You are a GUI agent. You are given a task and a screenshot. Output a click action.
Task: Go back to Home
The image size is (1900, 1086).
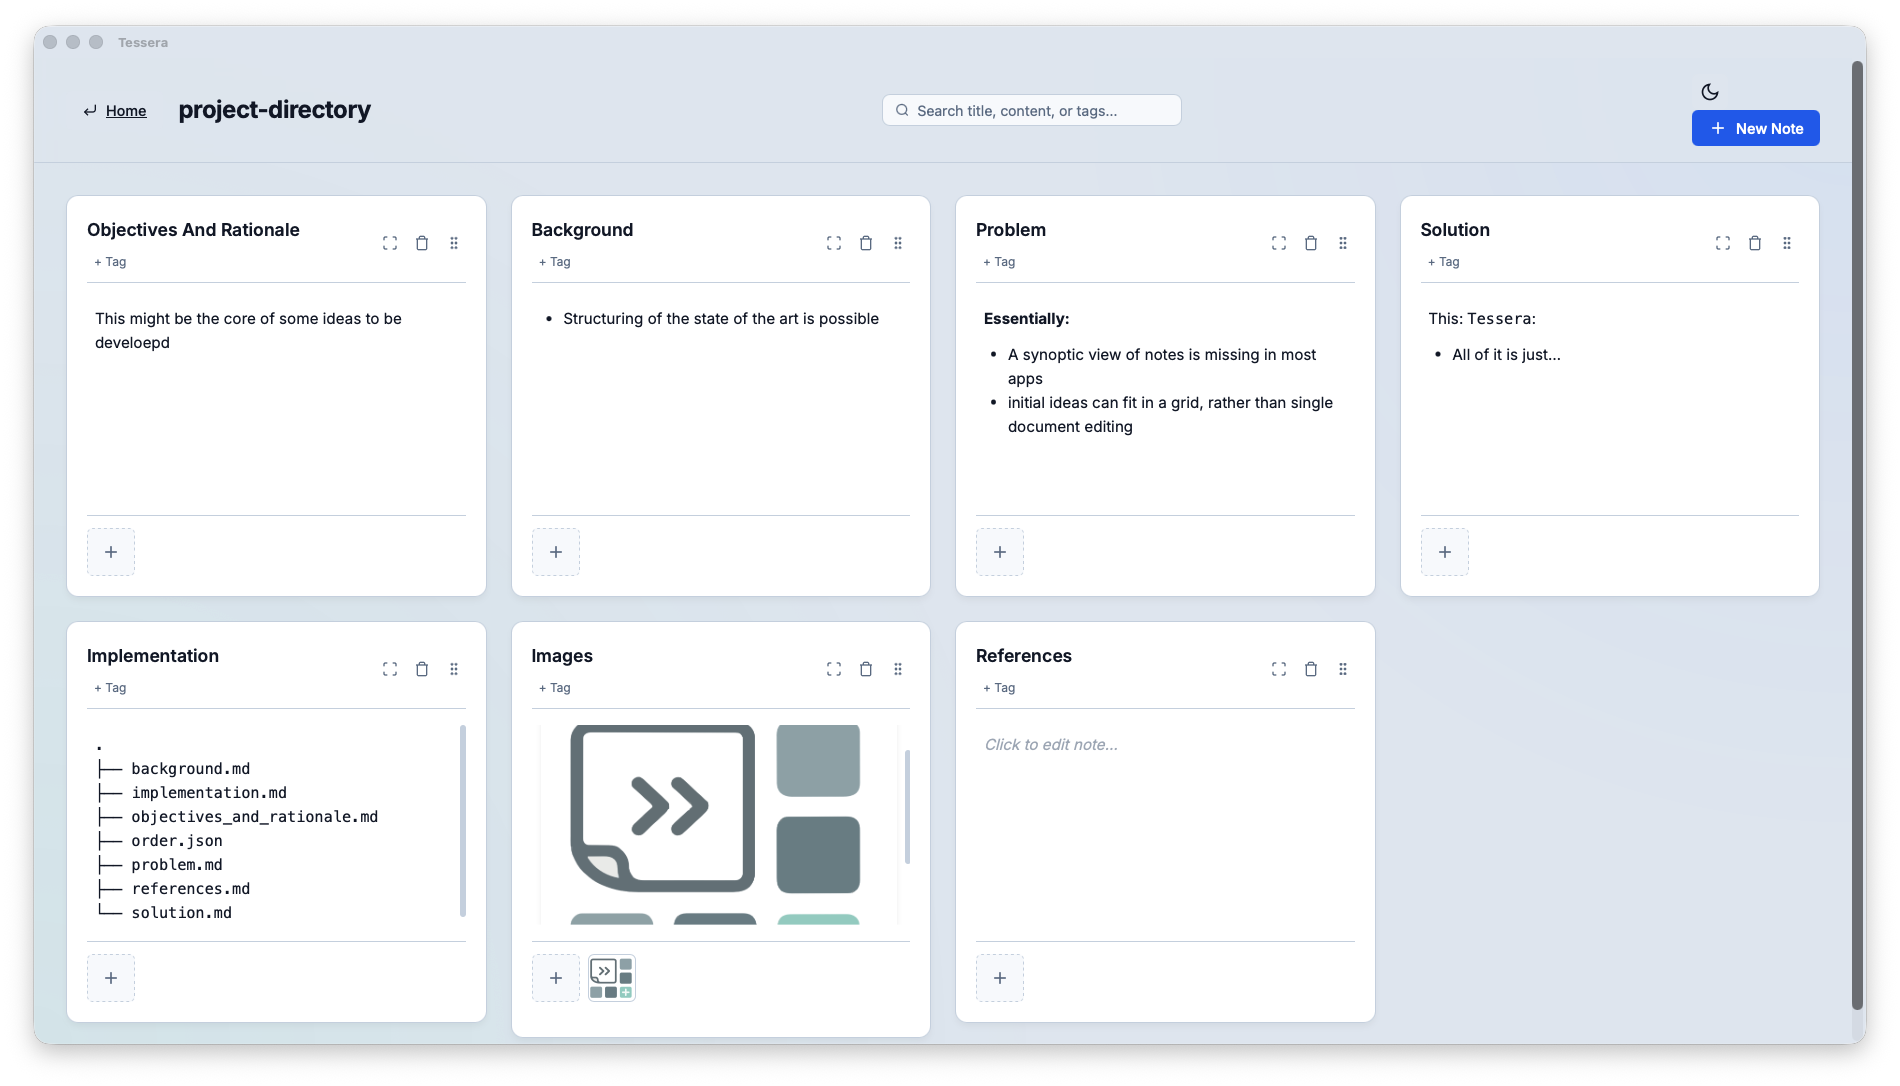tap(126, 111)
